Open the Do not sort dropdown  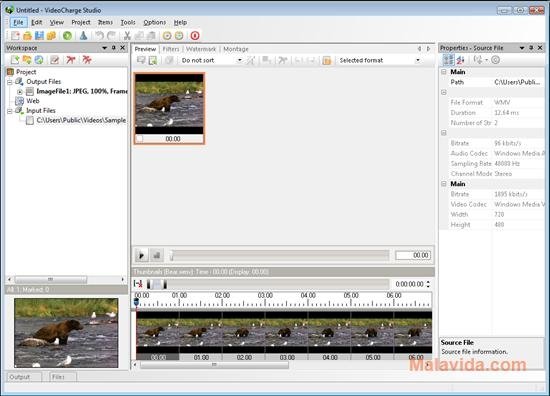click(240, 60)
